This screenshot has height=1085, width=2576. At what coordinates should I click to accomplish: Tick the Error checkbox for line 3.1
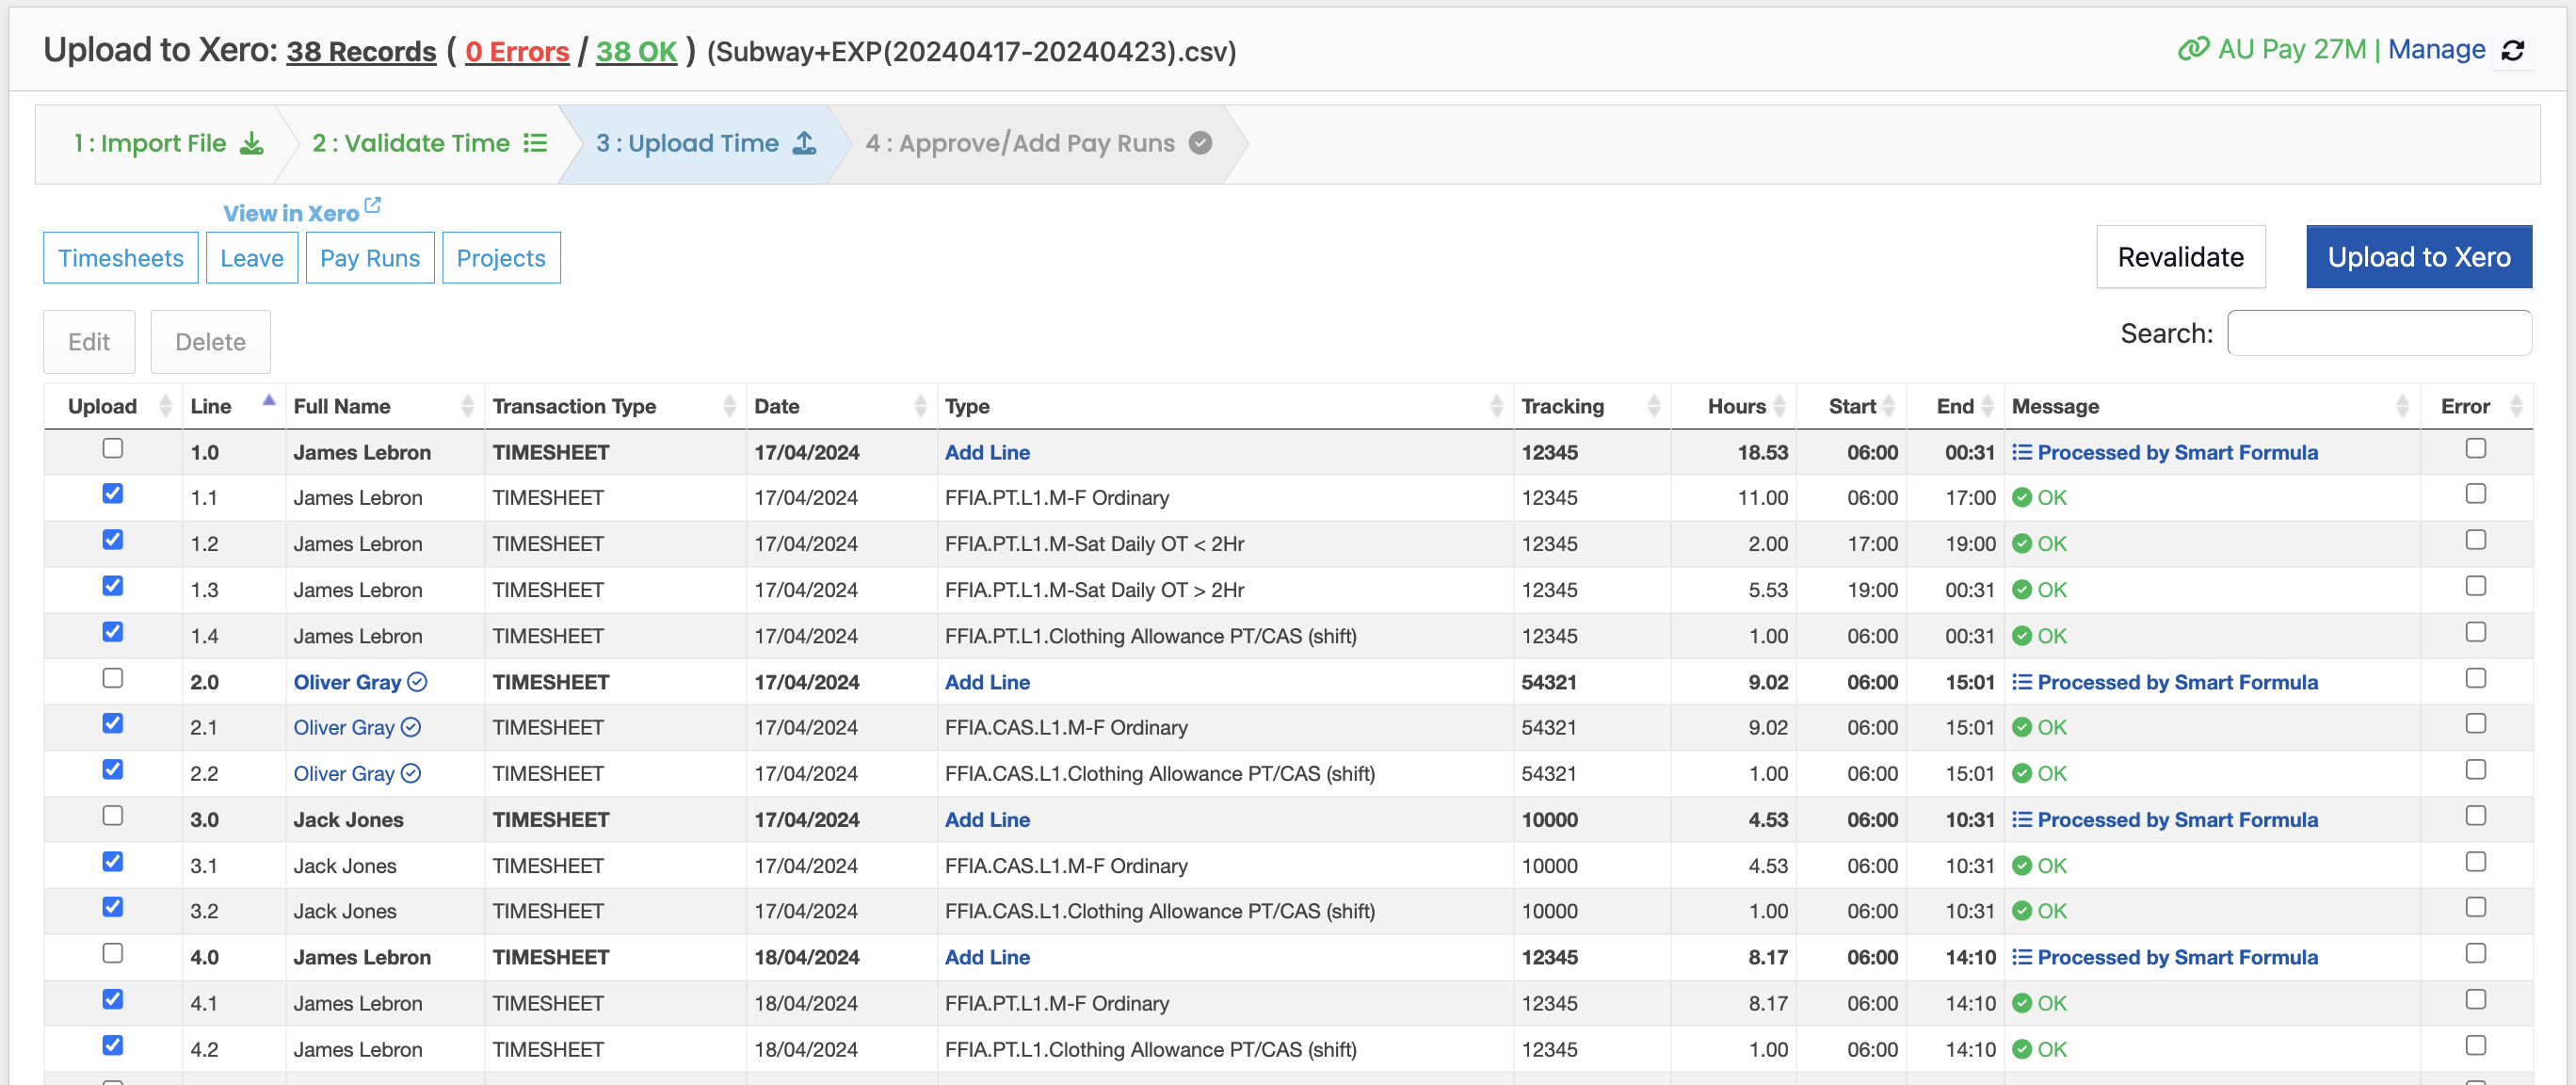(2475, 862)
